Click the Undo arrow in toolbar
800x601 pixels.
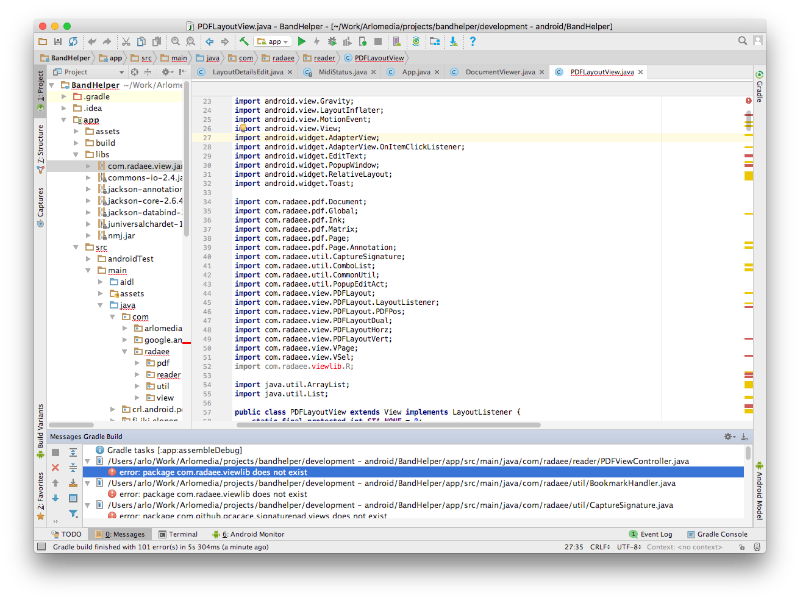coord(92,41)
